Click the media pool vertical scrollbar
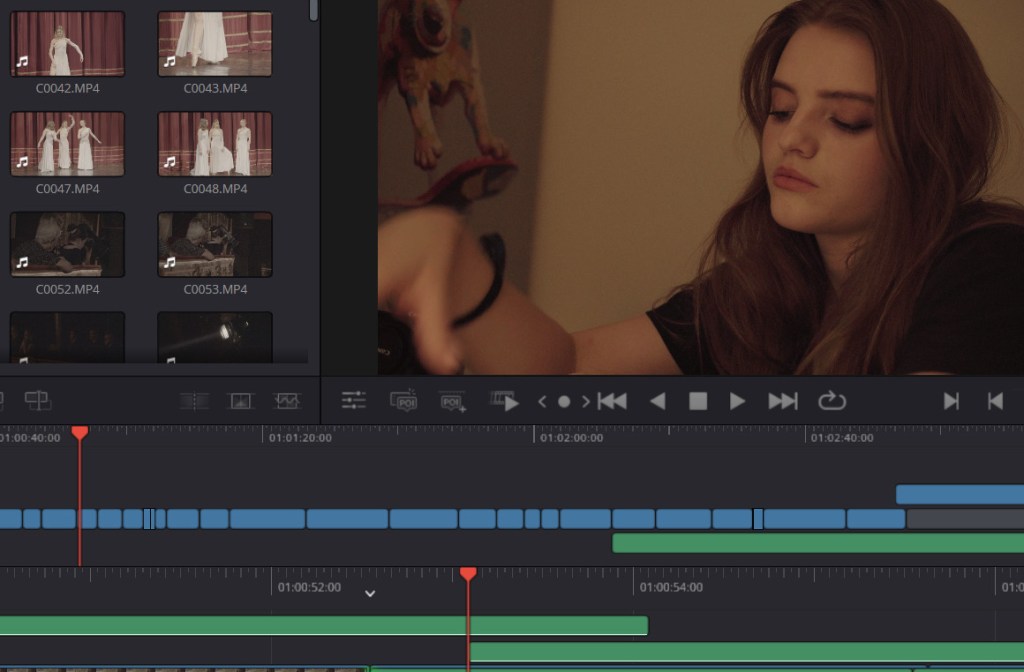Image resolution: width=1024 pixels, height=672 pixels. [314, 10]
